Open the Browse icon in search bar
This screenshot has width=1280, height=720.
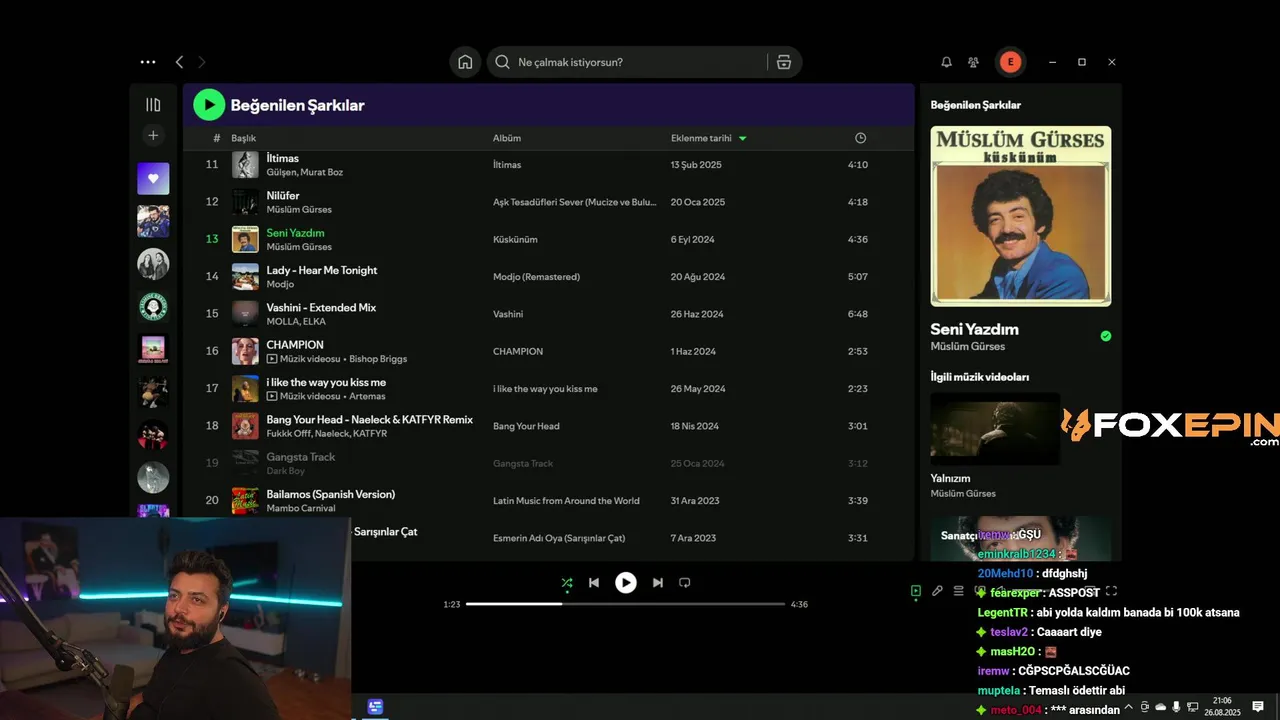click(x=784, y=62)
